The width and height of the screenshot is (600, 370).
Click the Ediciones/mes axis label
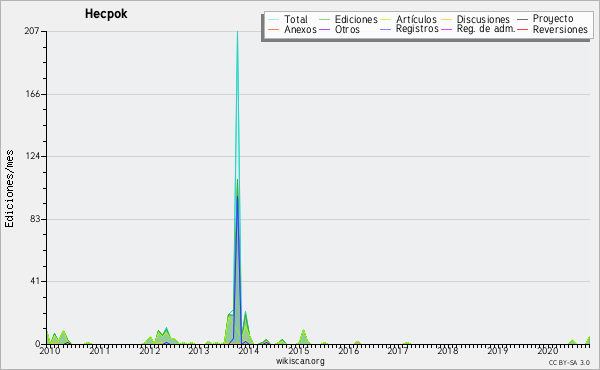click(x=9, y=189)
